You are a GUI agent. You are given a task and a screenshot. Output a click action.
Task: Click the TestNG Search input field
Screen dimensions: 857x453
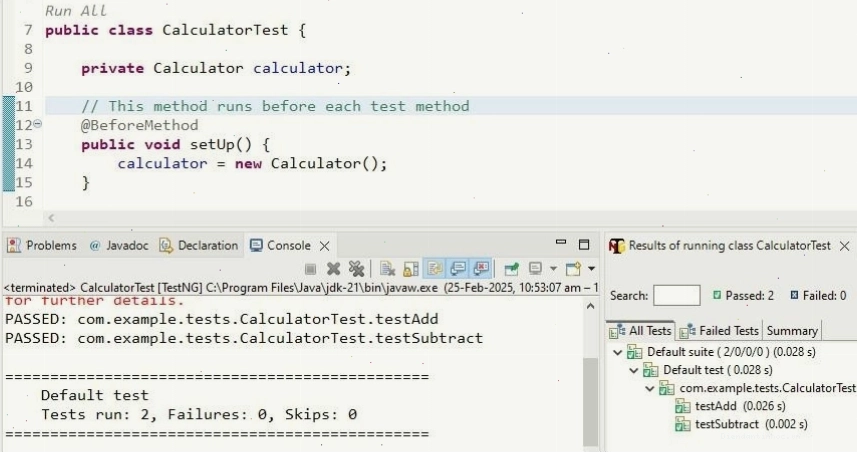click(677, 296)
